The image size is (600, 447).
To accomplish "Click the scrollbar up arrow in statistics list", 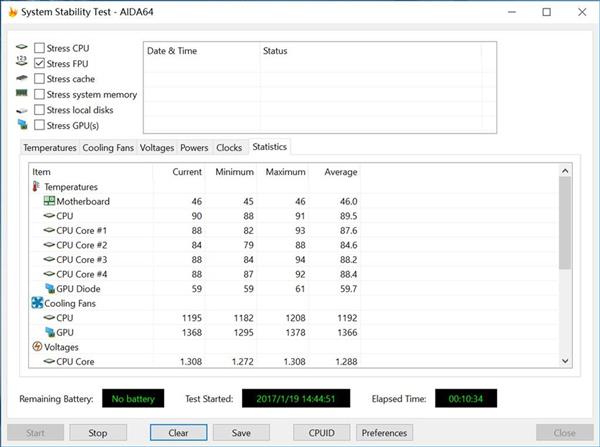I will tap(564, 171).
